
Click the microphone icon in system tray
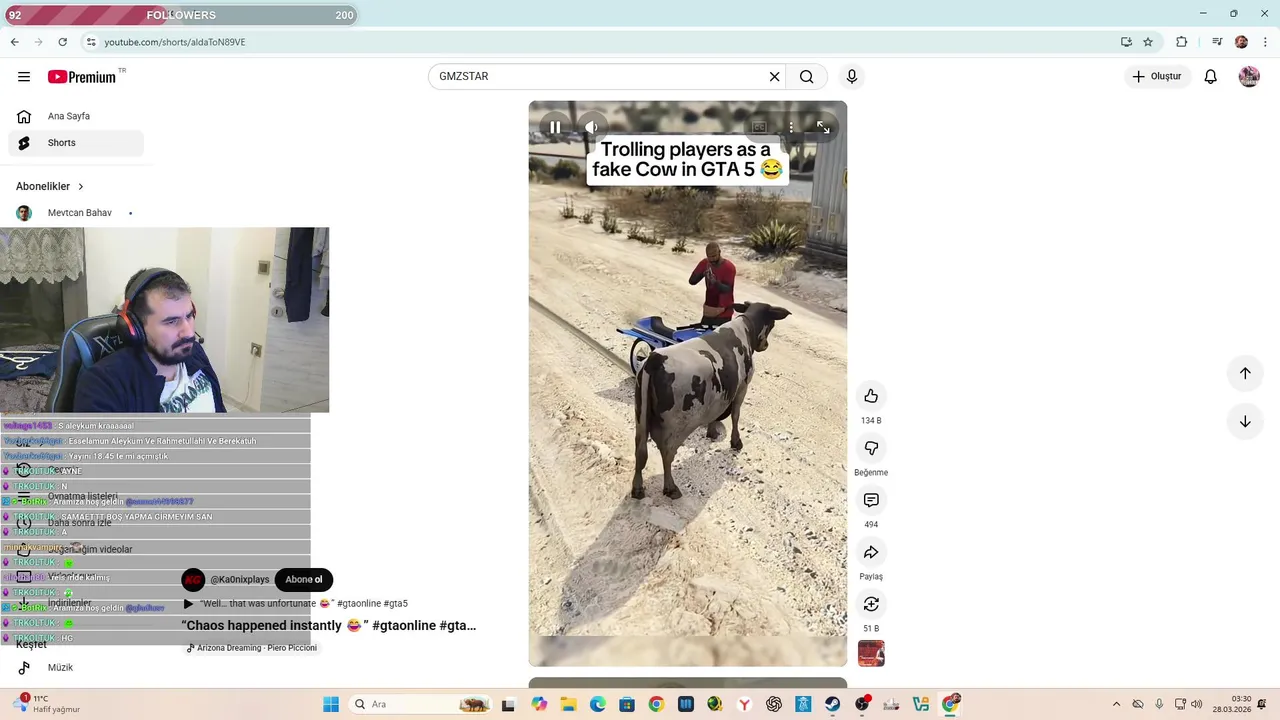(1159, 704)
